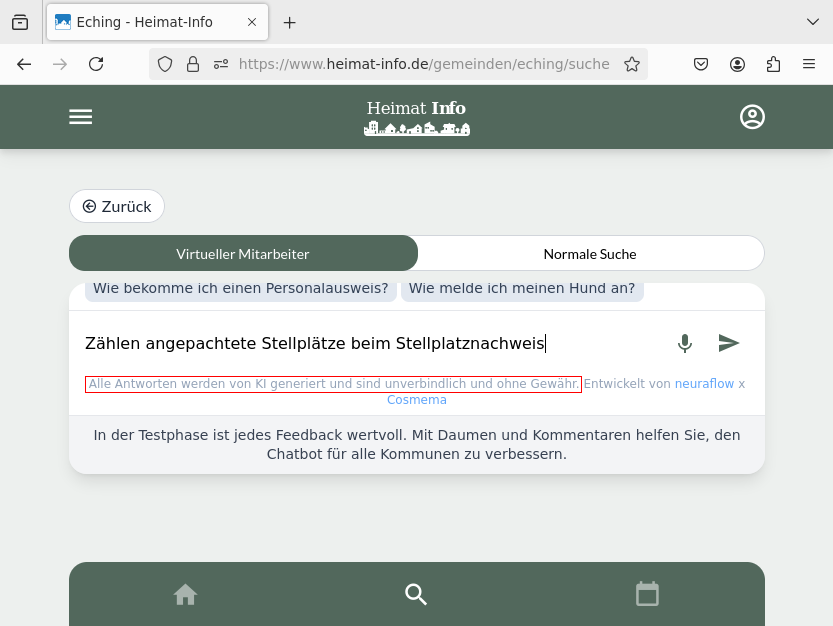Switch to Virtueller Mitarbeiter mode
The width and height of the screenshot is (833, 626).
[243, 254]
